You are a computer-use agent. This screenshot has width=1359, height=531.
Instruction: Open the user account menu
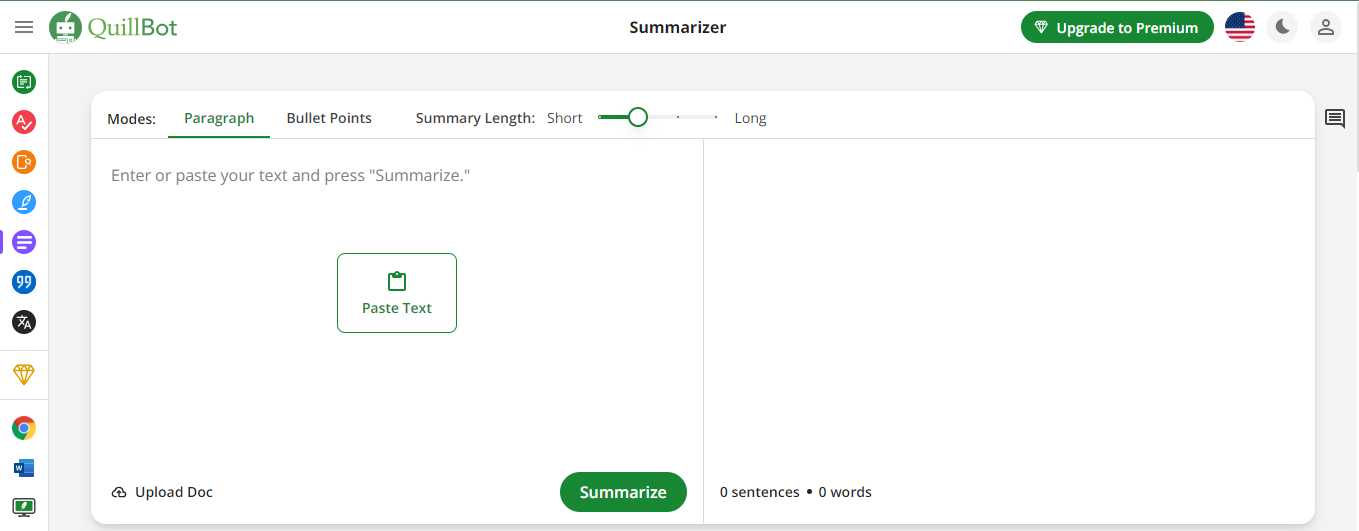coord(1326,27)
